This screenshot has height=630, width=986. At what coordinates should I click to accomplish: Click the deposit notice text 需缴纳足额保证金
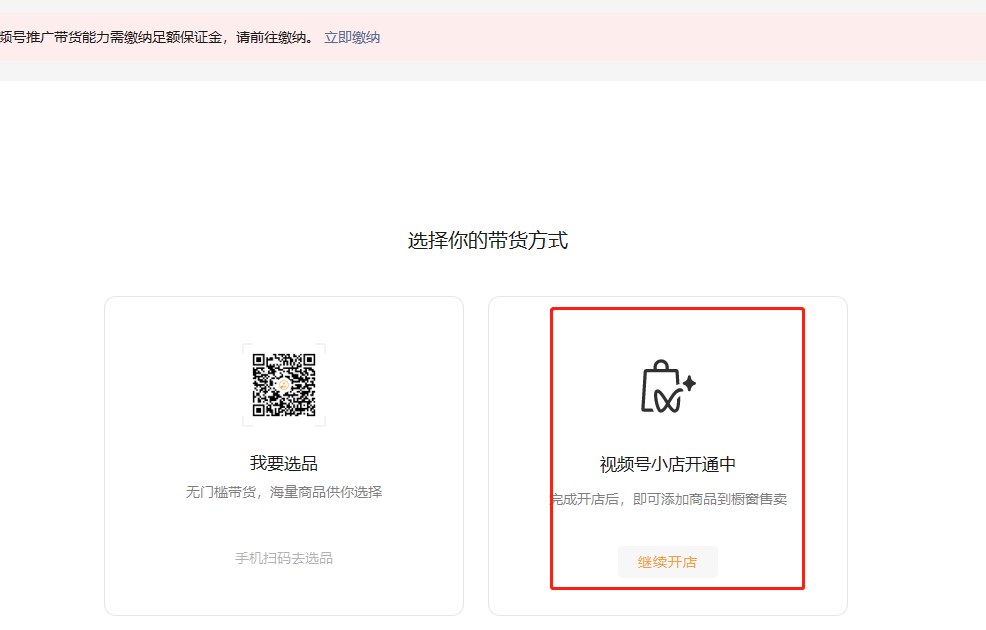click(x=166, y=38)
